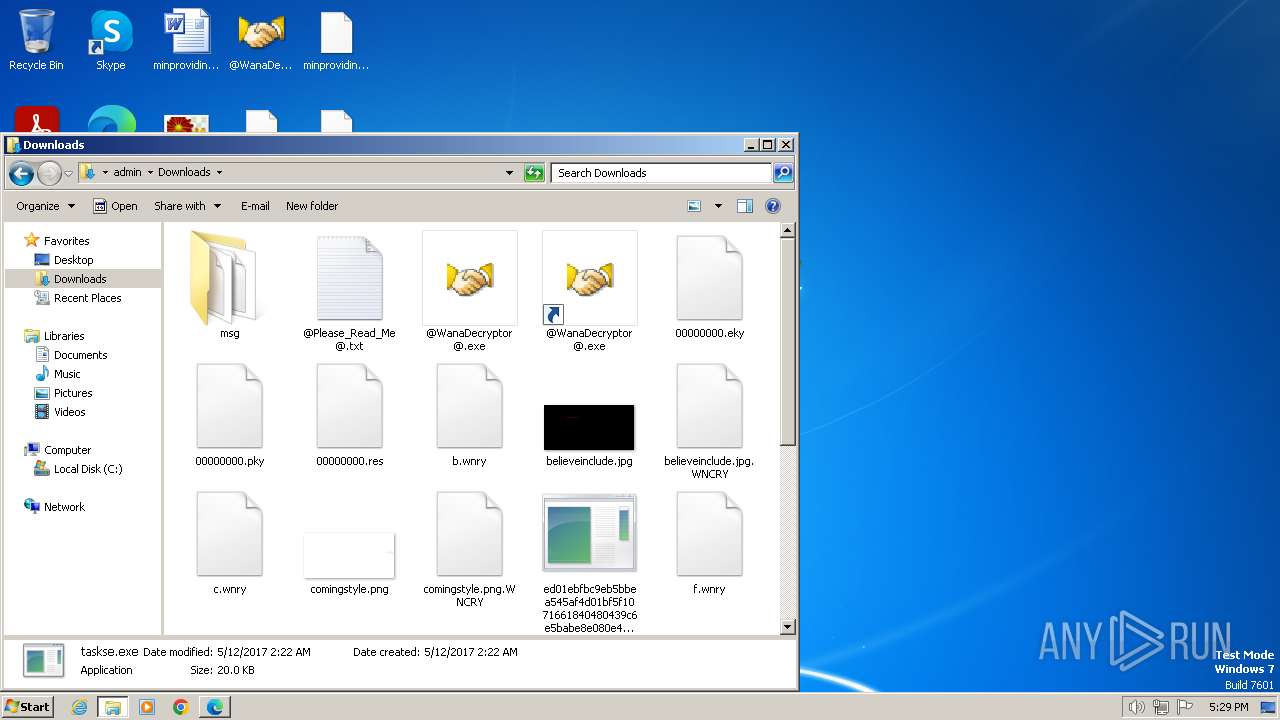The width and height of the screenshot is (1280, 720).
Task: Select the ed01ebfbc9eb5bbe application icon
Action: point(589,533)
